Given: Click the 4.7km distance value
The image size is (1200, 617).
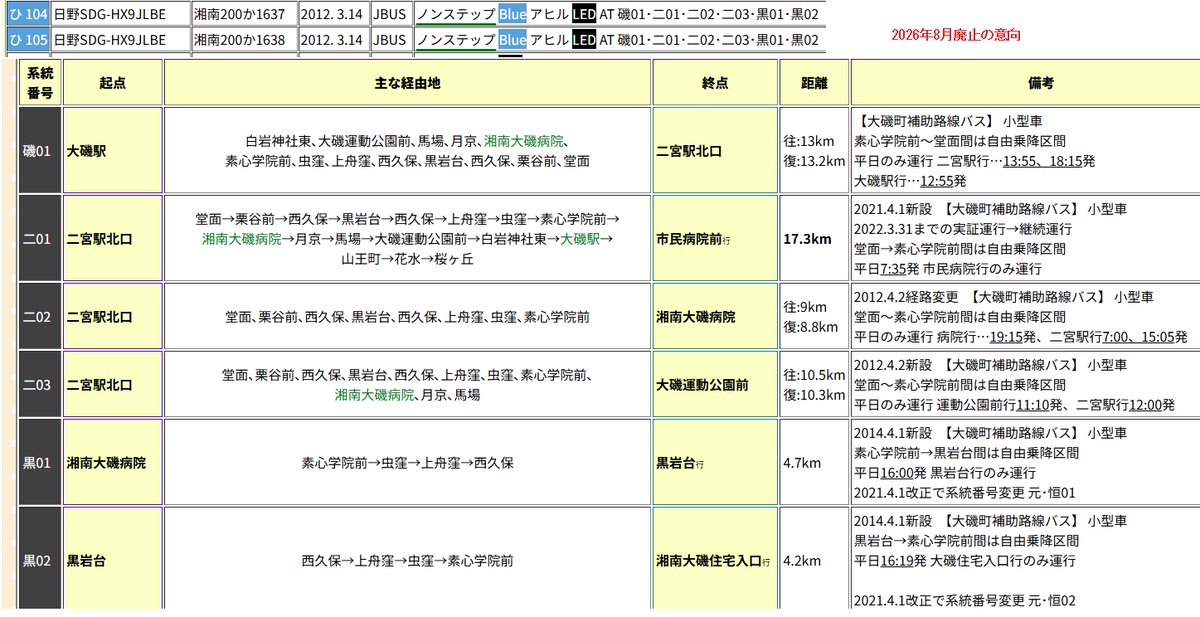Looking at the screenshot, I should [802, 463].
